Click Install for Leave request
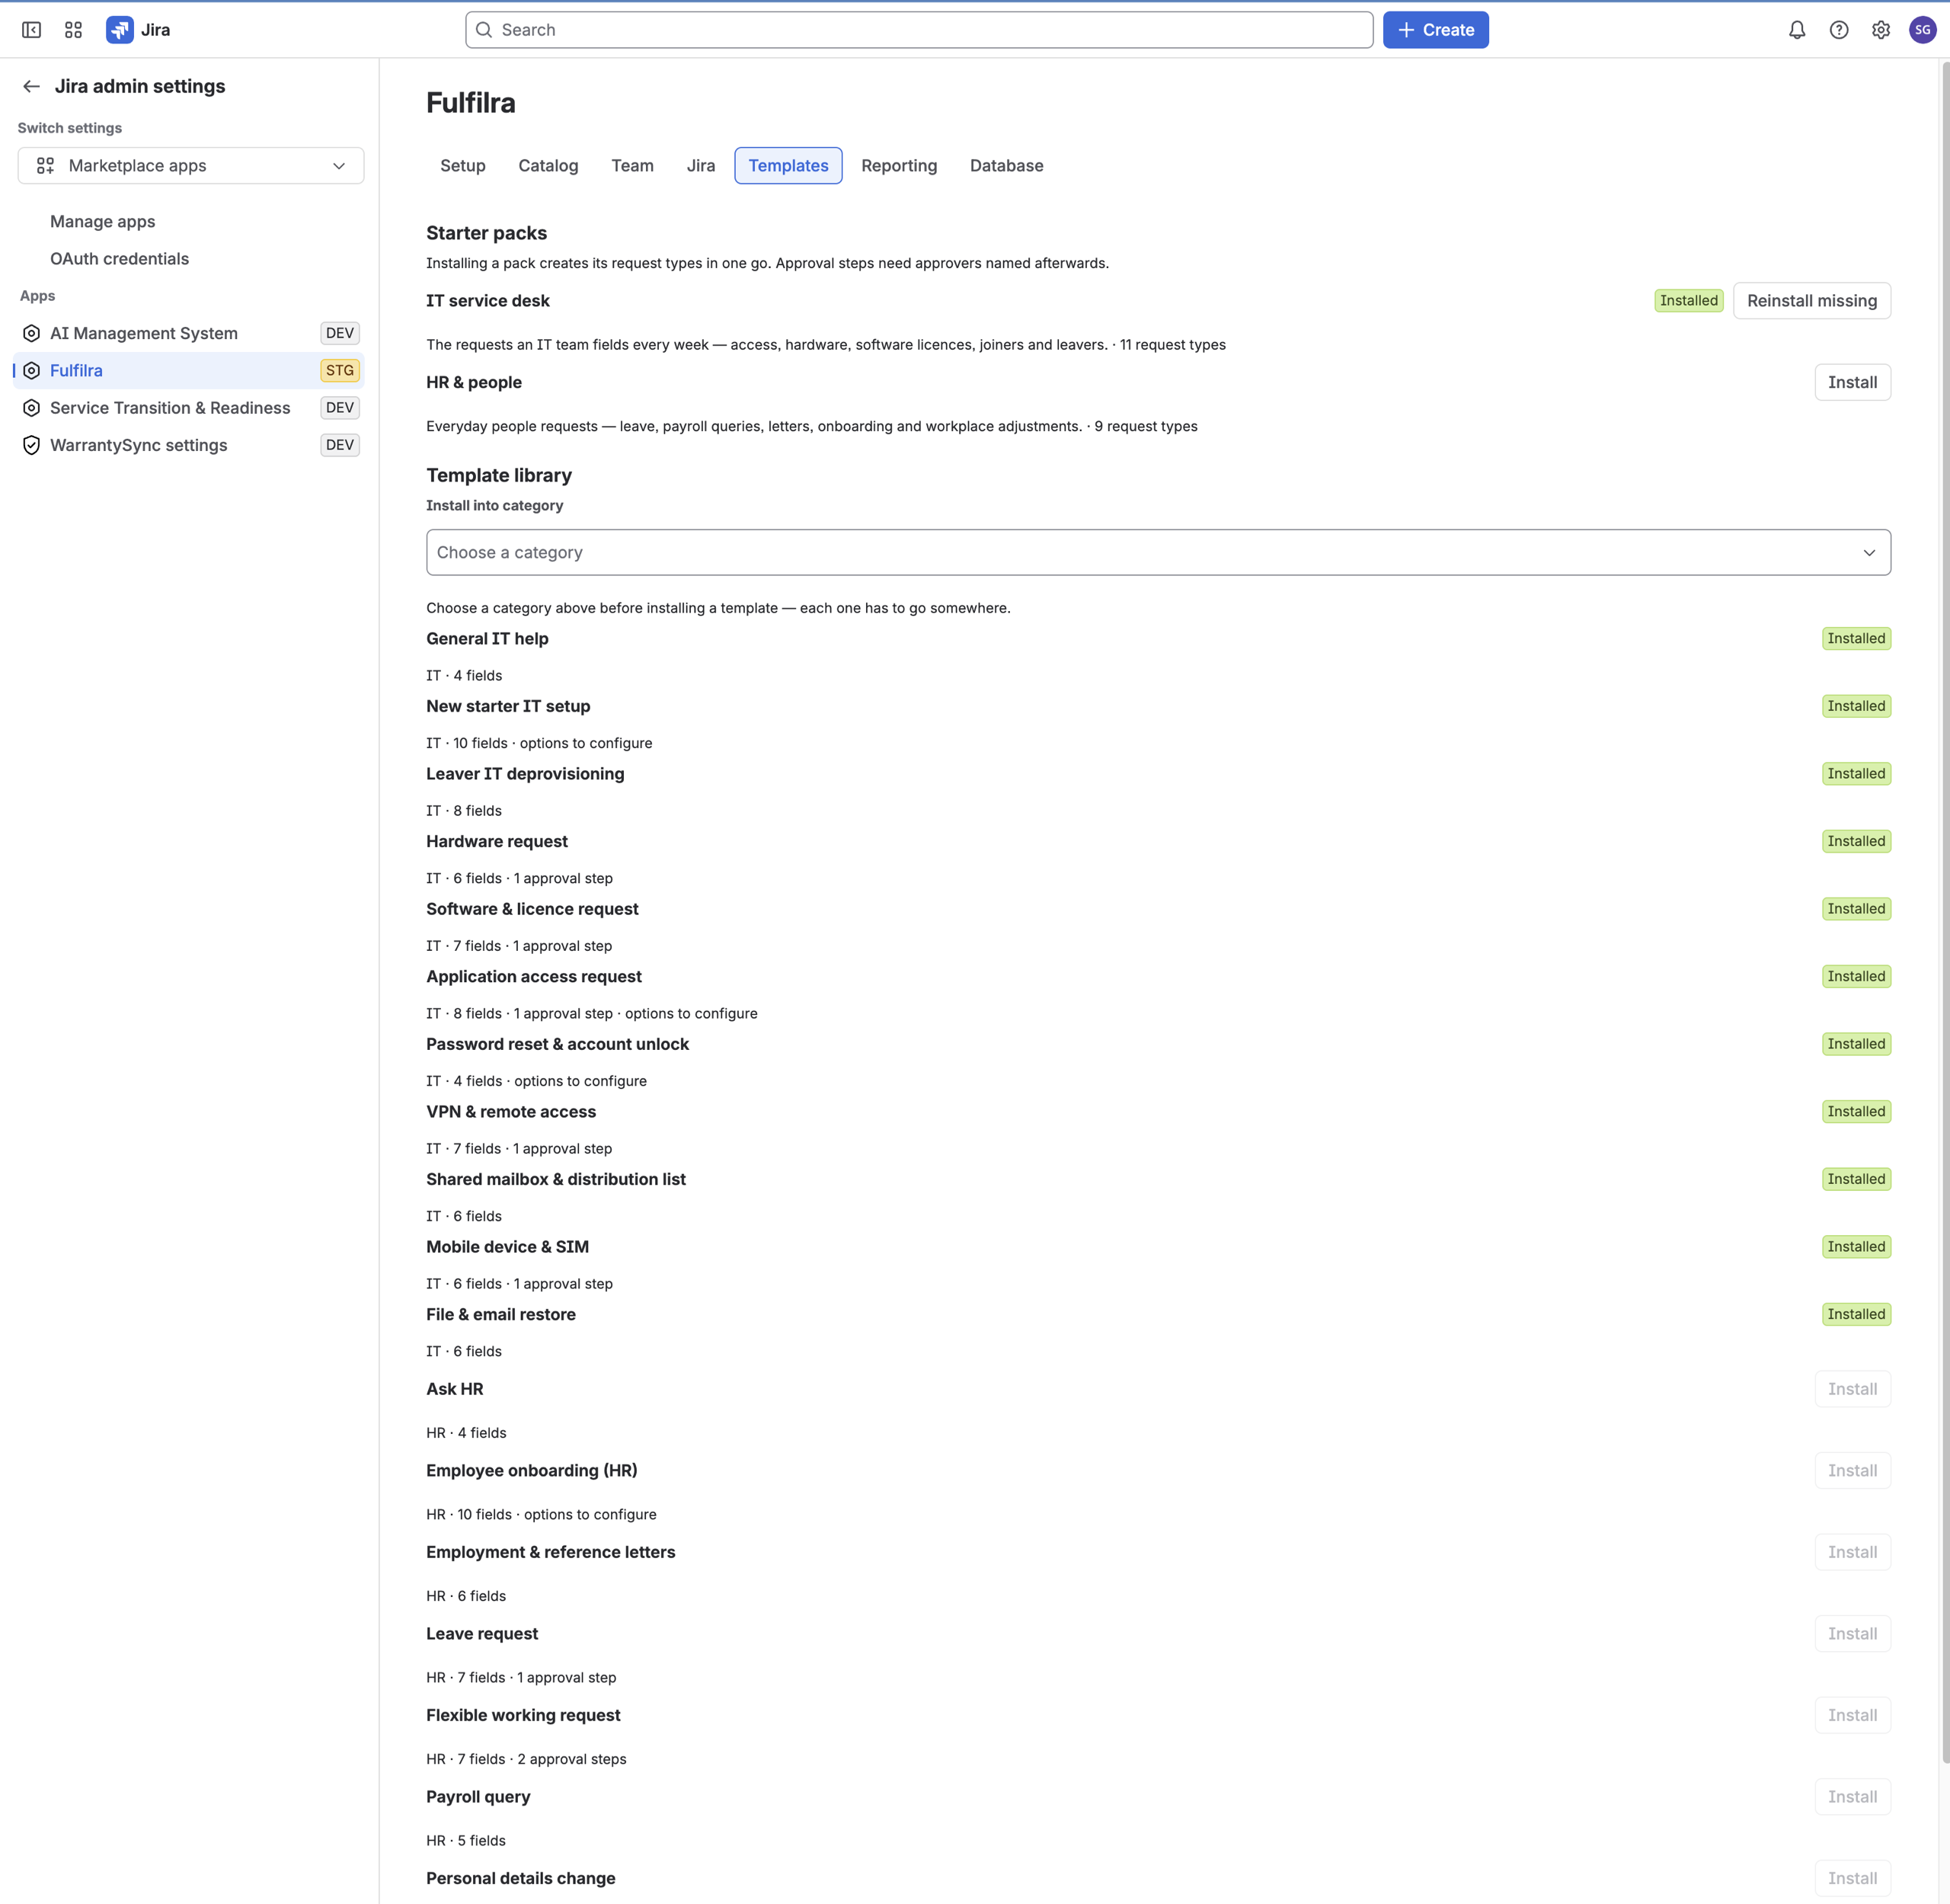 [1852, 1634]
